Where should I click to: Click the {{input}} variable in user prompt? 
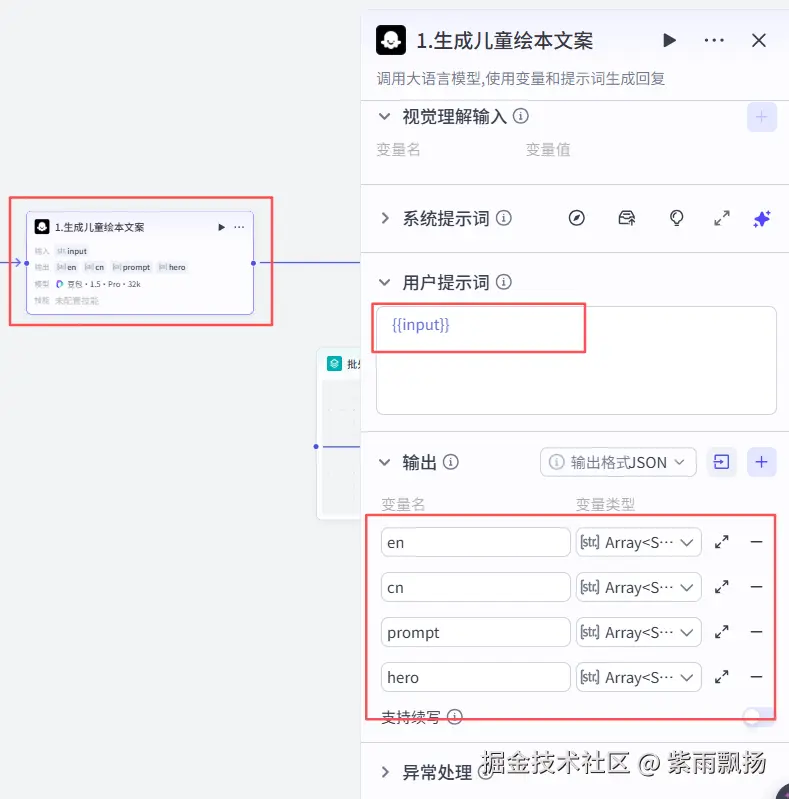[420, 325]
